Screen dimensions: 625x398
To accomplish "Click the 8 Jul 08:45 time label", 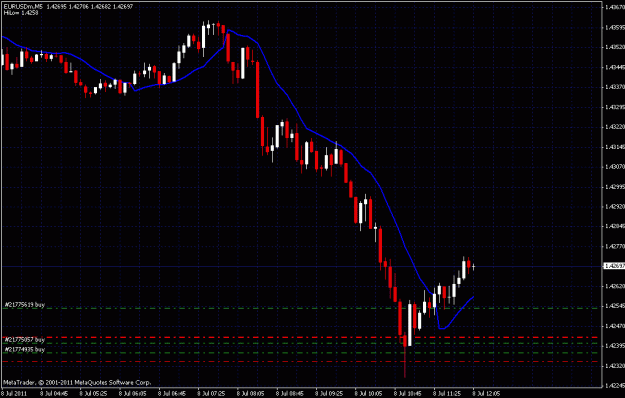I will point(290,394).
